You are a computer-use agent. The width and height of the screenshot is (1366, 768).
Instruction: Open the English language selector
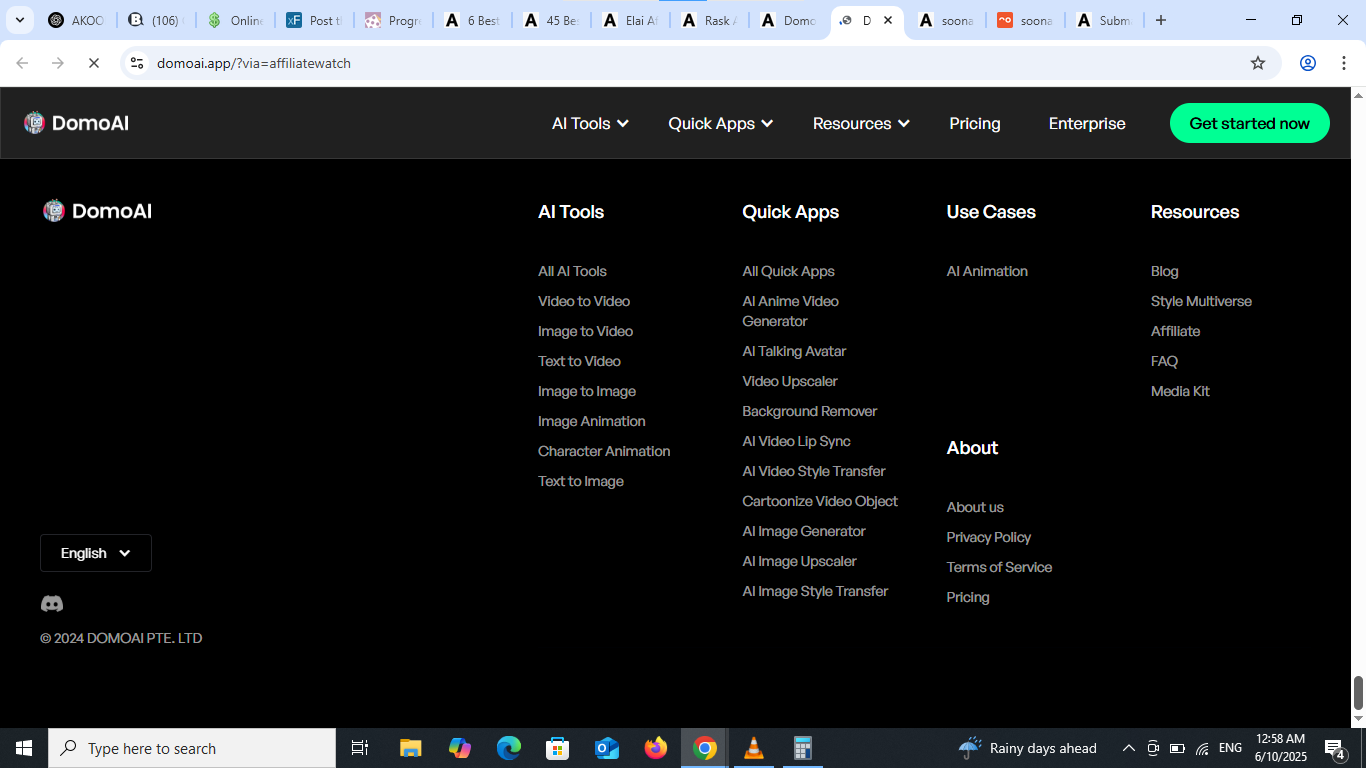(x=96, y=553)
